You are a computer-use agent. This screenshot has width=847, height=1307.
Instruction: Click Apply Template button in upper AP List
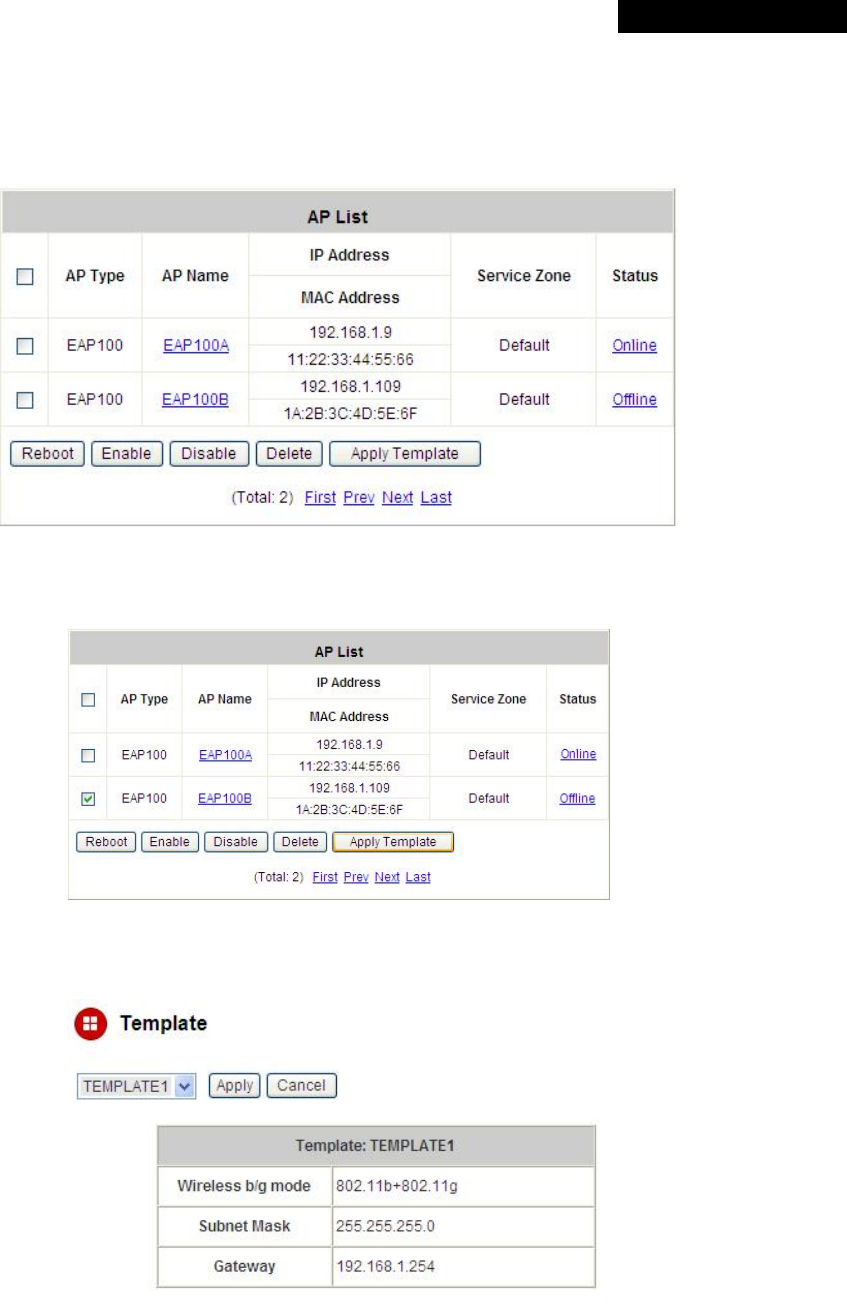(405, 454)
